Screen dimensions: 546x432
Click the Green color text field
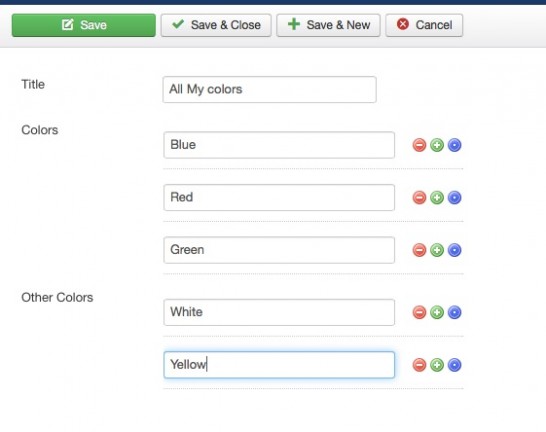tap(279, 250)
